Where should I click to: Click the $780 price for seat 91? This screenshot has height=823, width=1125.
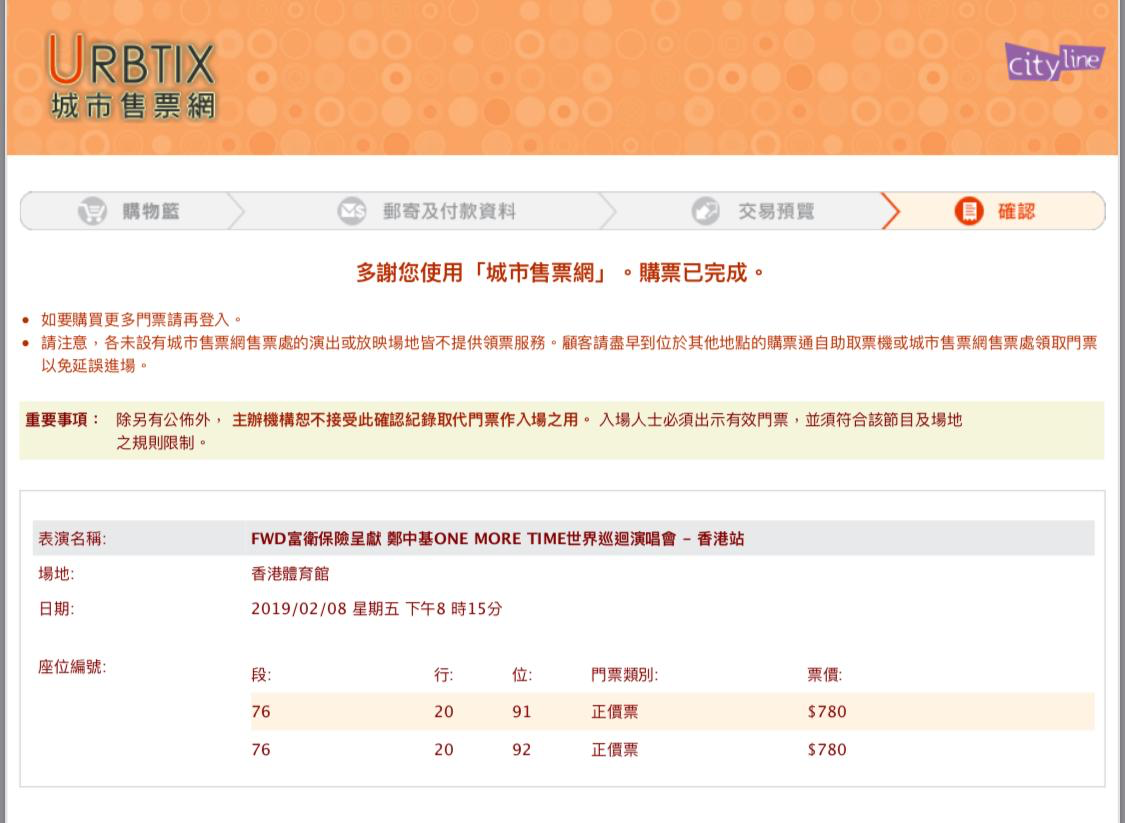click(827, 712)
